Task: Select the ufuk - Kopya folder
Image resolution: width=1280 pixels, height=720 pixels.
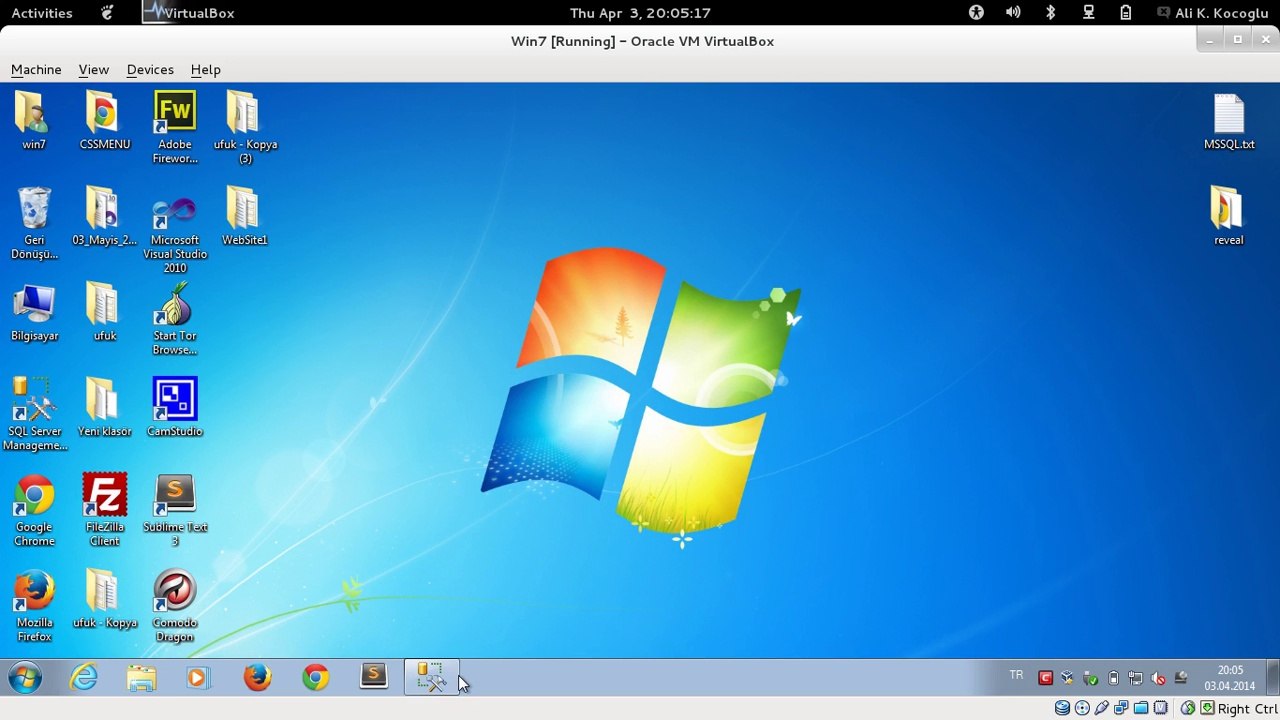Action: (104, 599)
